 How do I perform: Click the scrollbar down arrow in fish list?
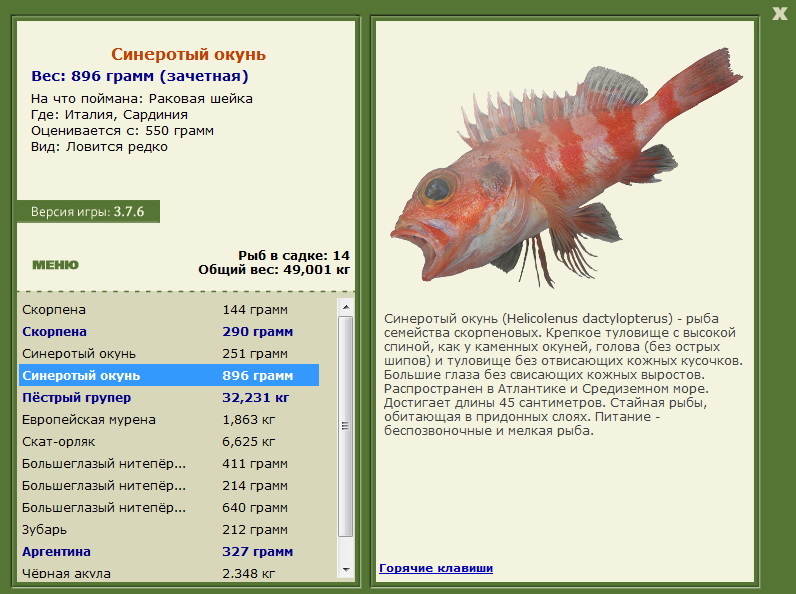(x=346, y=570)
